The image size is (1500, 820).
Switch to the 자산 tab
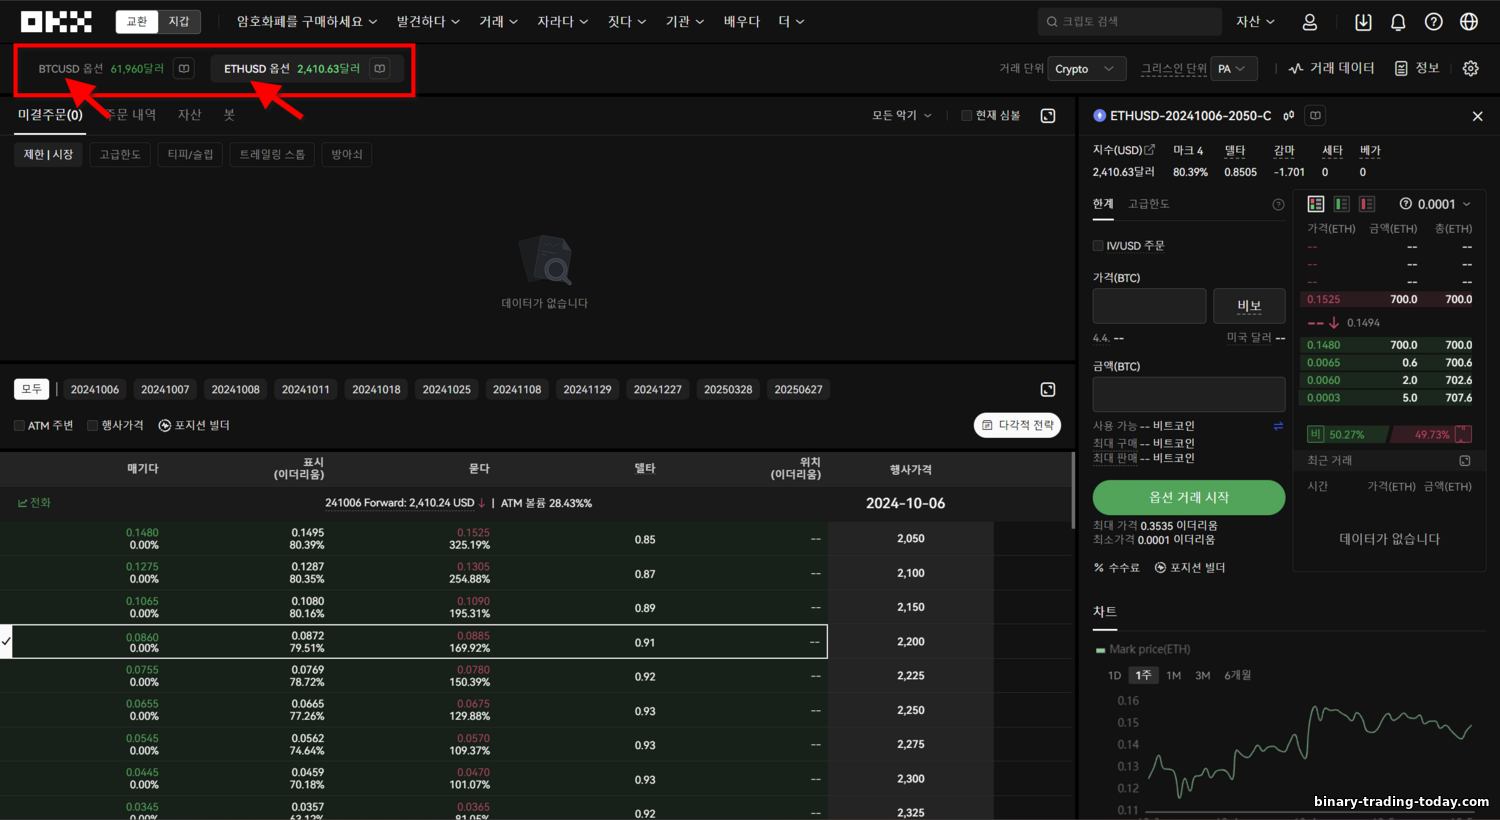point(189,115)
